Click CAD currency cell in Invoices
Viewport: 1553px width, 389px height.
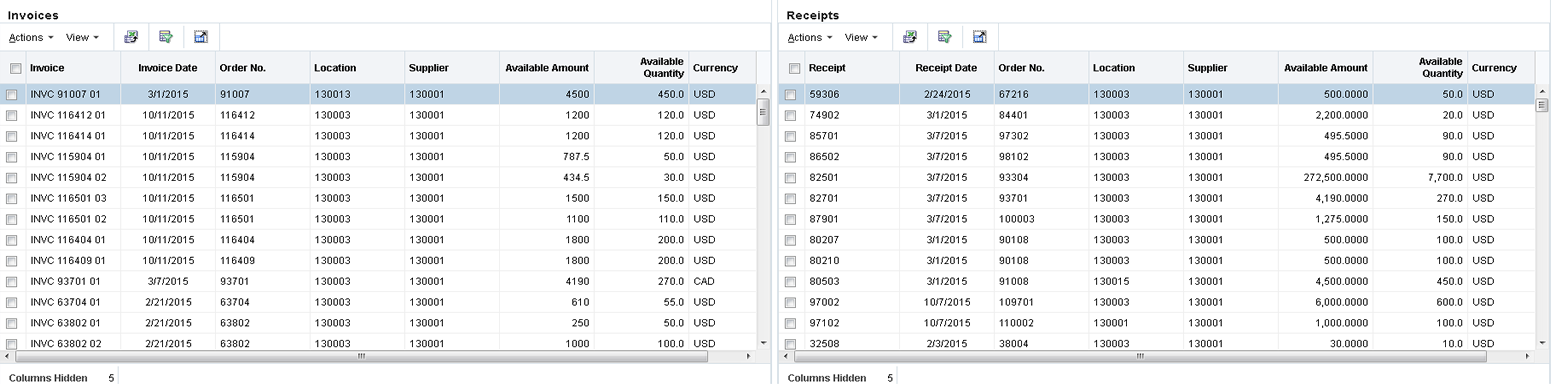(x=704, y=282)
